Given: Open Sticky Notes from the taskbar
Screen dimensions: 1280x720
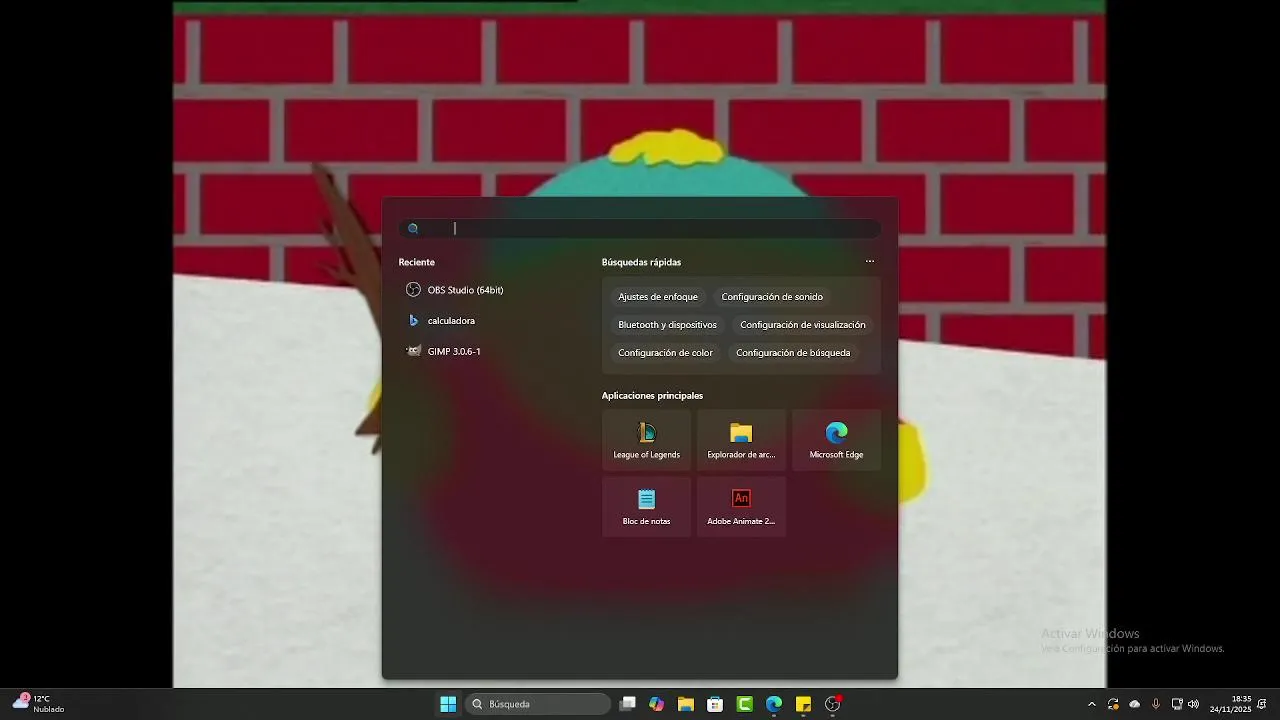Looking at the screenshot, I should point(803,704).
